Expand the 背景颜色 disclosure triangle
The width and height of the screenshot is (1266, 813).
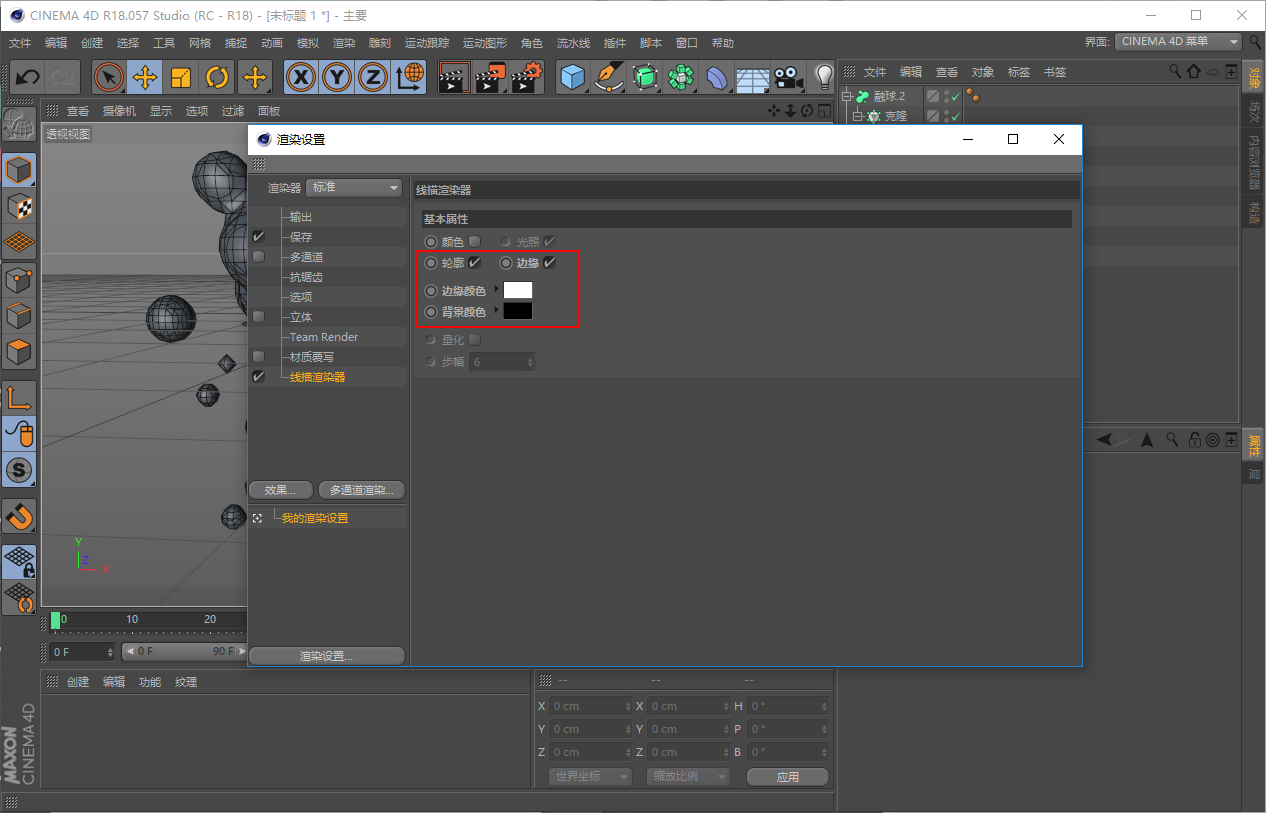pos(496,311)
